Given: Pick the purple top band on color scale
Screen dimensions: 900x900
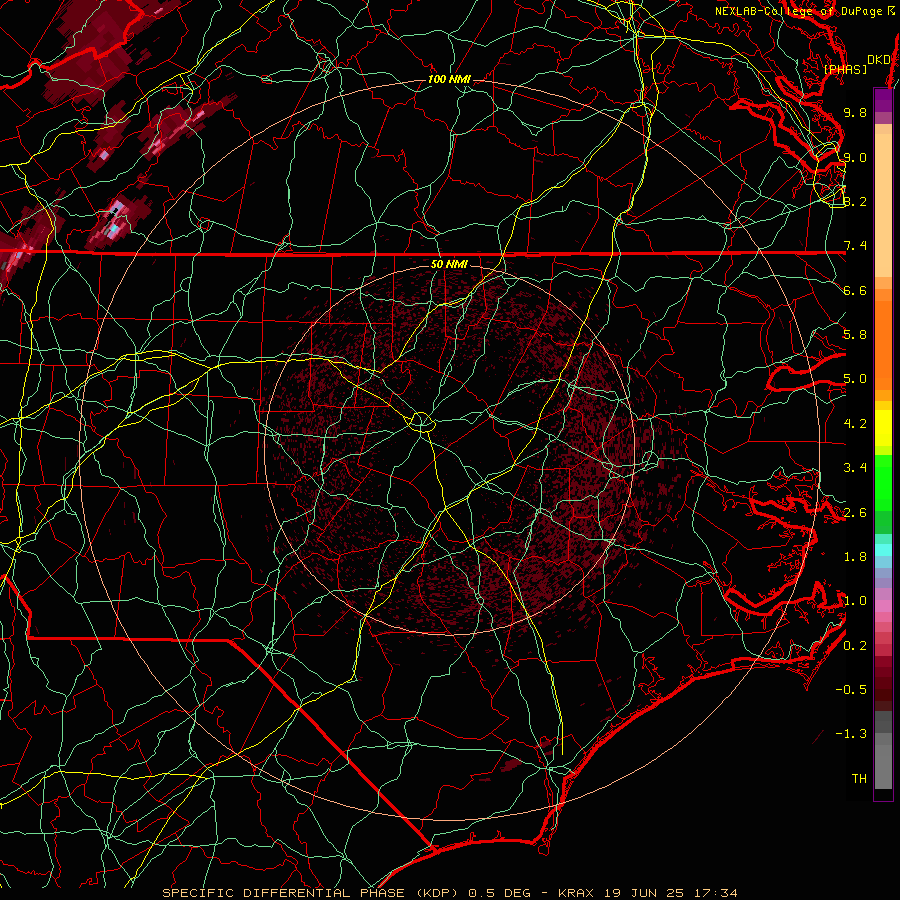Looking at the screenshot, I should coord(883,100).
